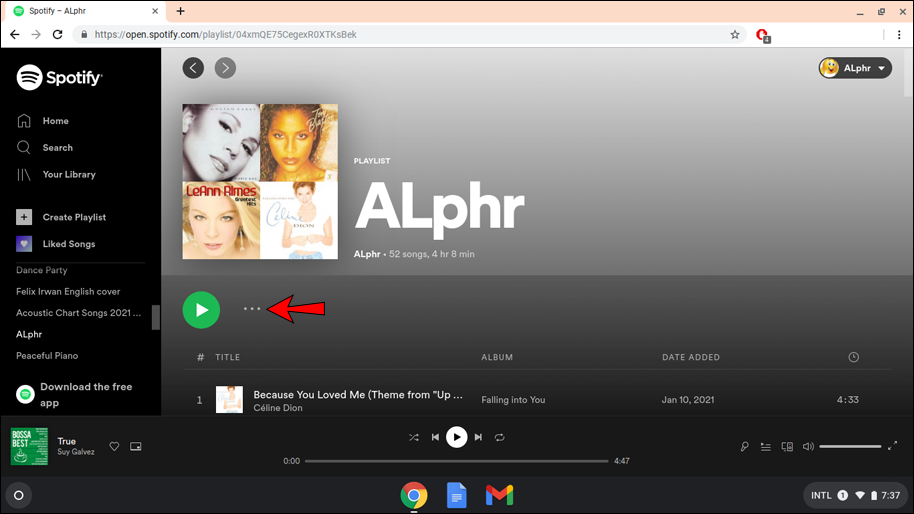Image resolution: width=914 pixels, height=514 pixels.
Task: Click the ALphr playlist owner link
Action: pyautogui.click(x=367, y=254)
